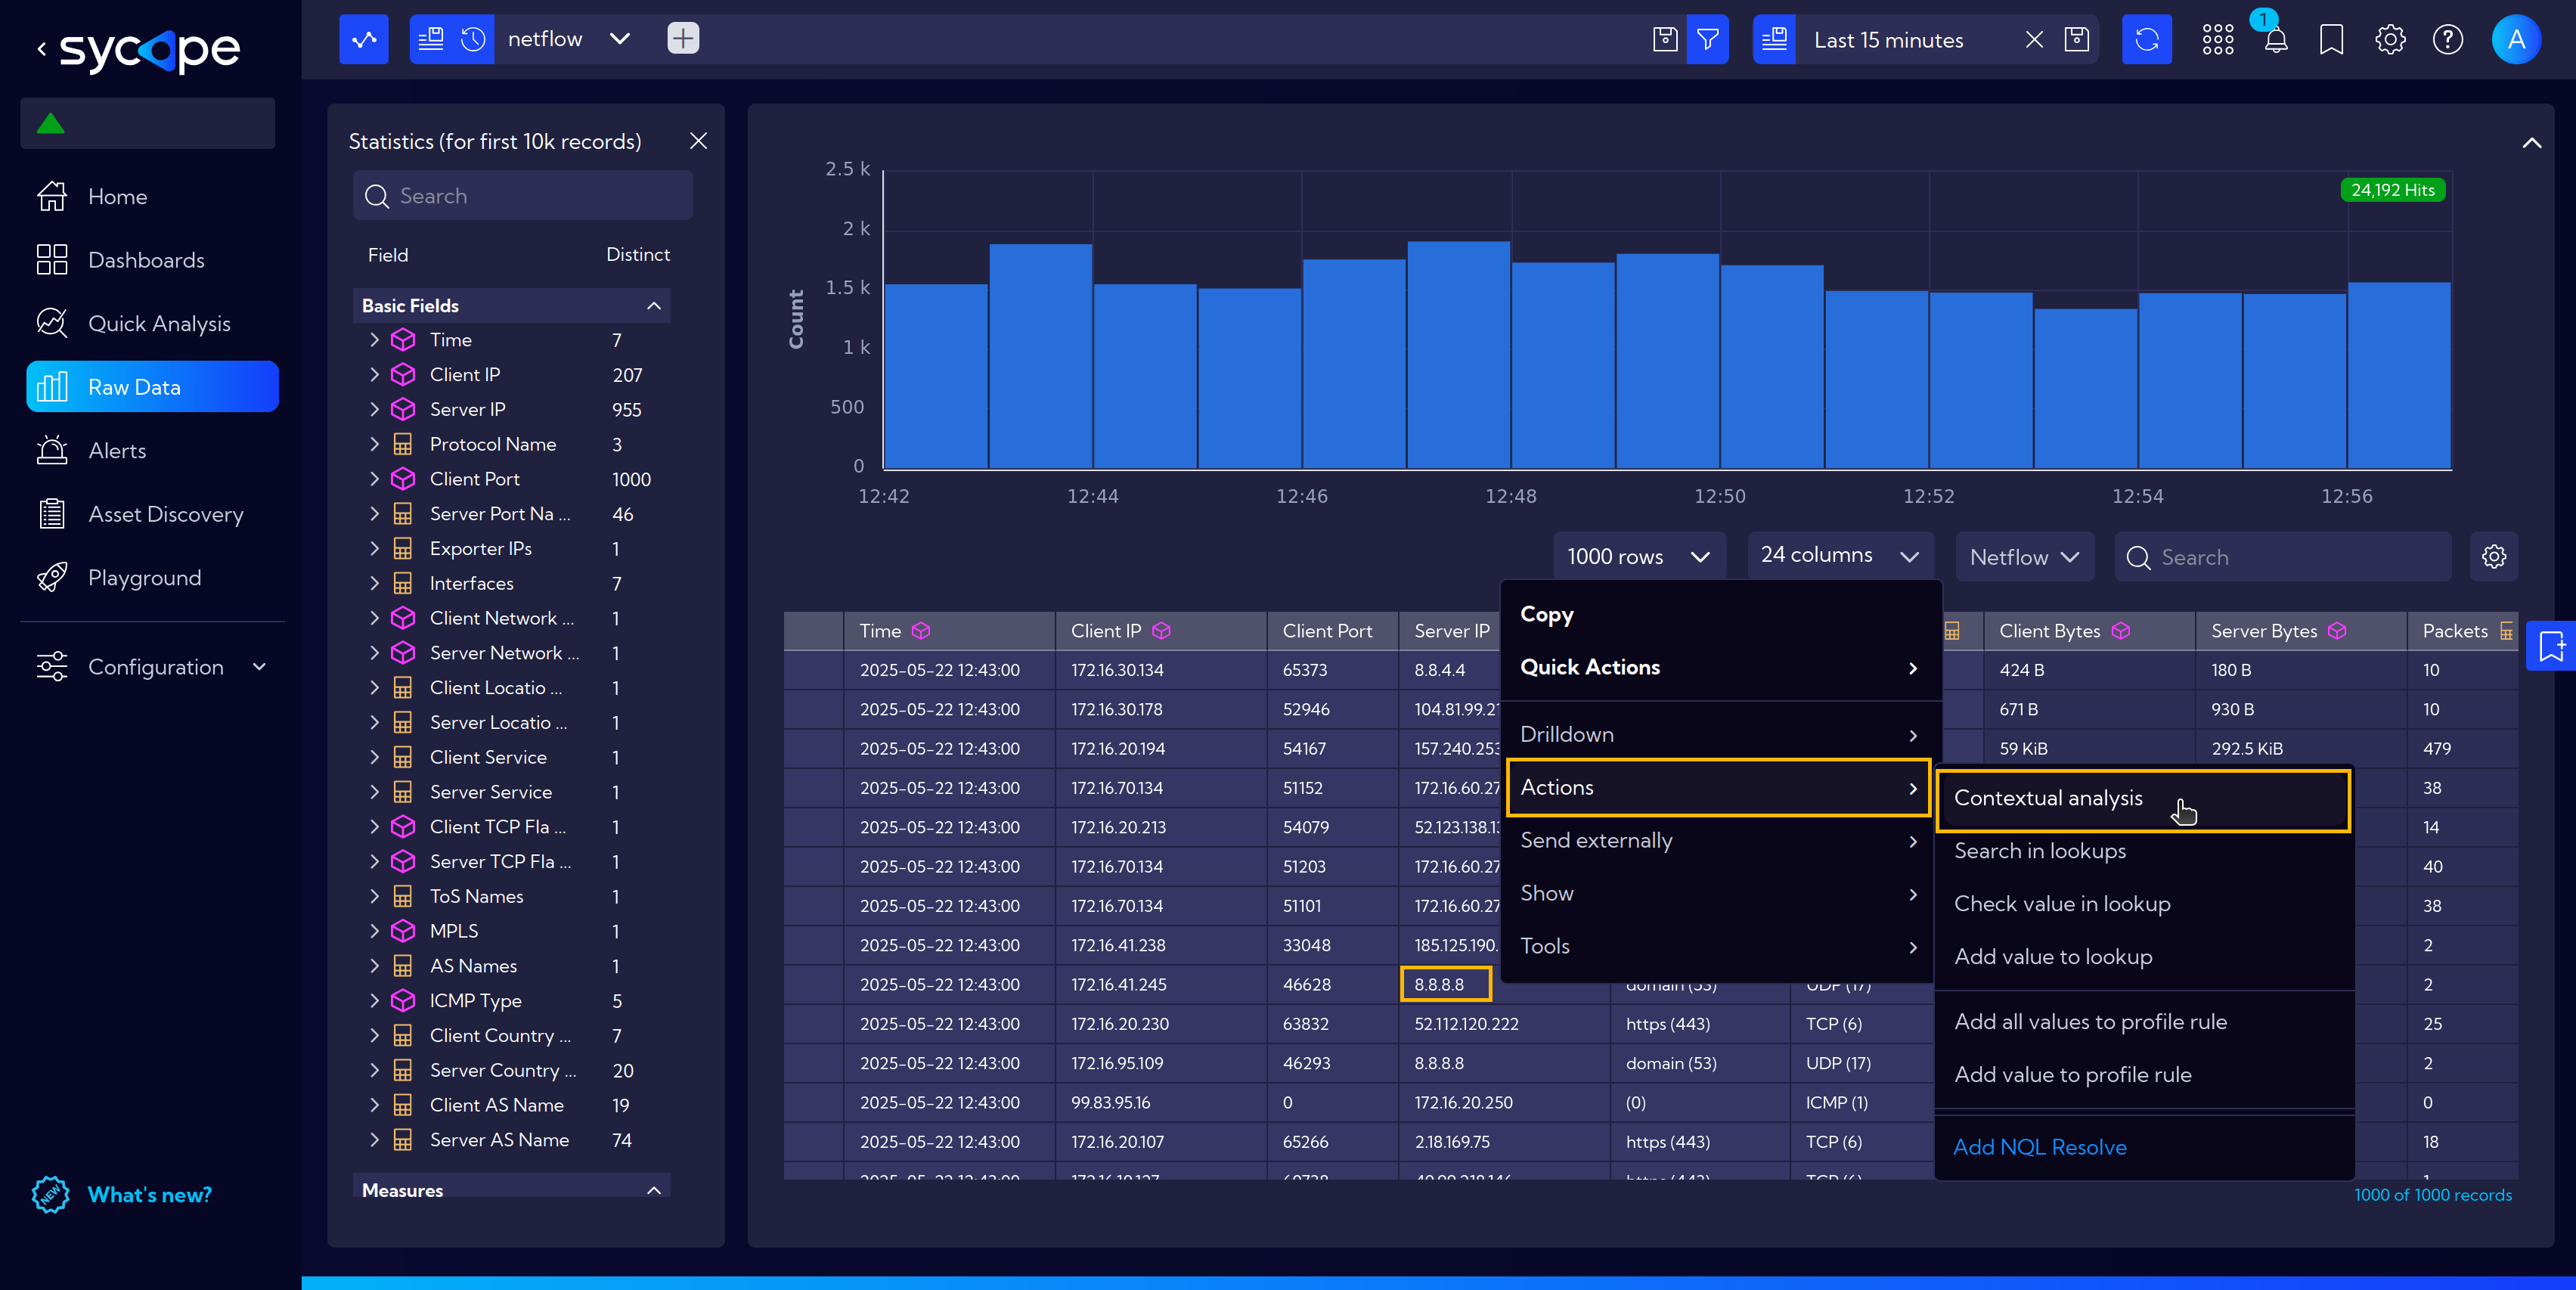Click the Statistics field search box

(x=522, y=196)
